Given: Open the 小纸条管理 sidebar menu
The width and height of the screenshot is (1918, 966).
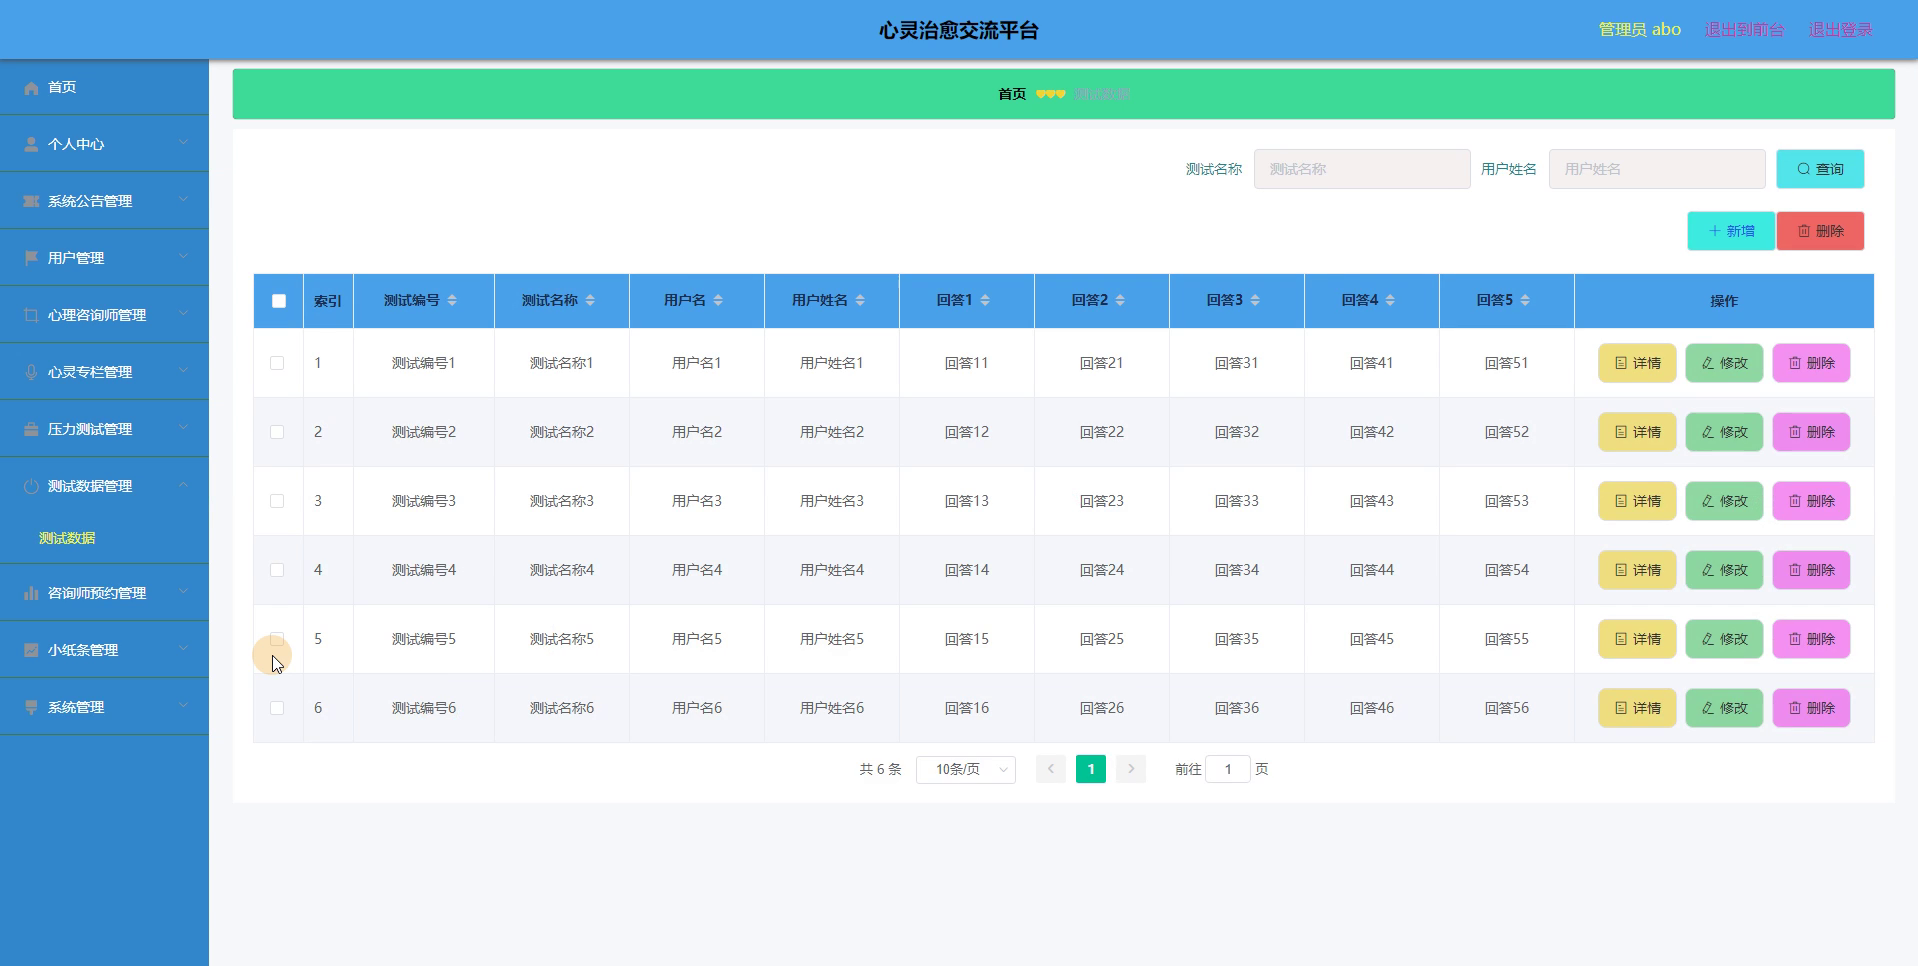Looking at the screenshot, I should click(x=104, y=650).
